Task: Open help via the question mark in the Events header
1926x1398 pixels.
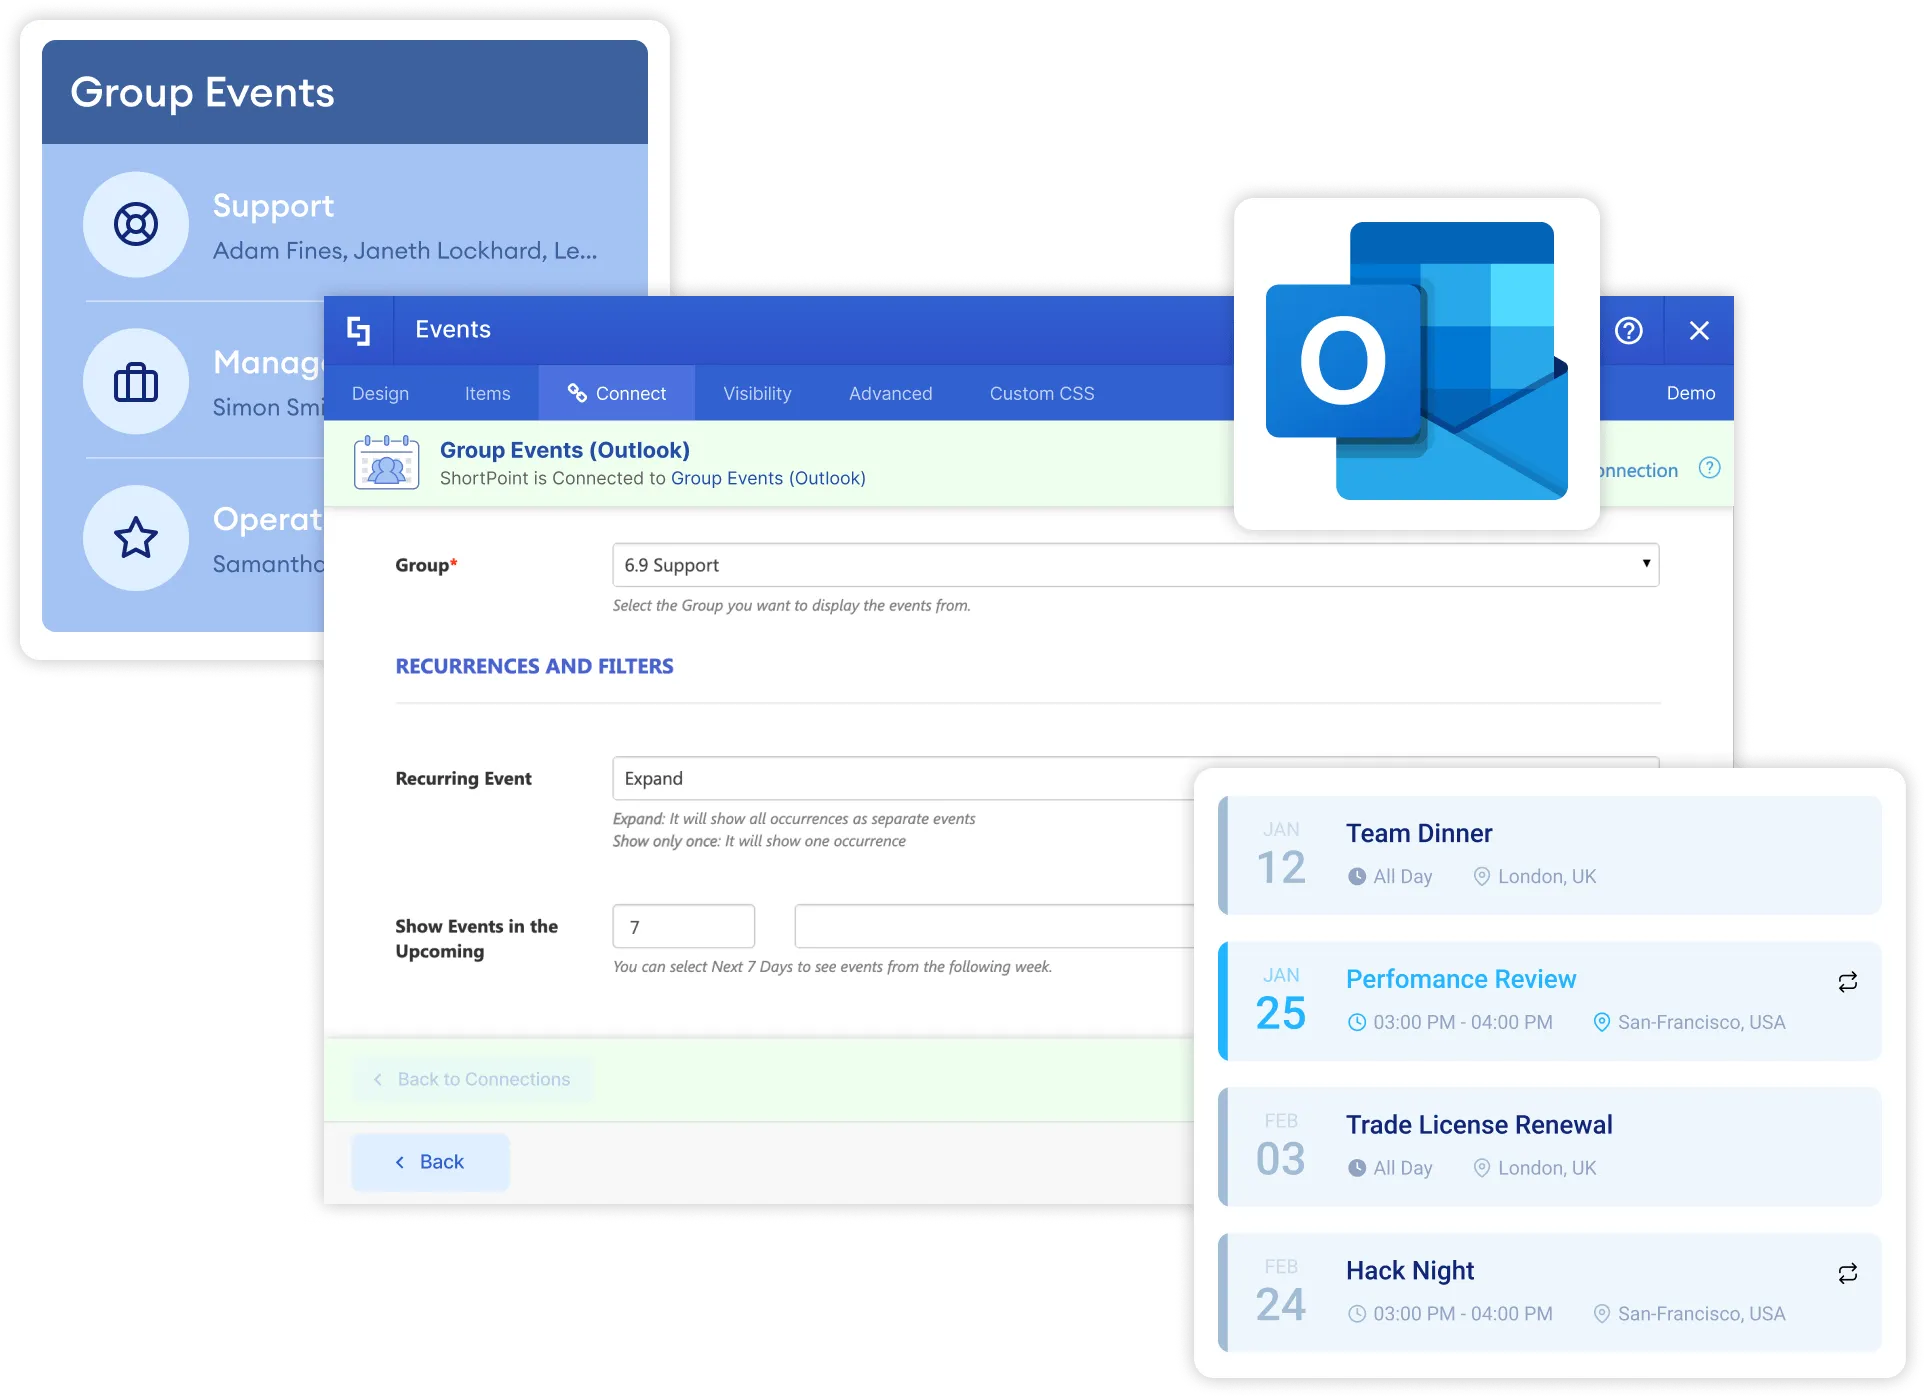Action: click(1629, 330)
